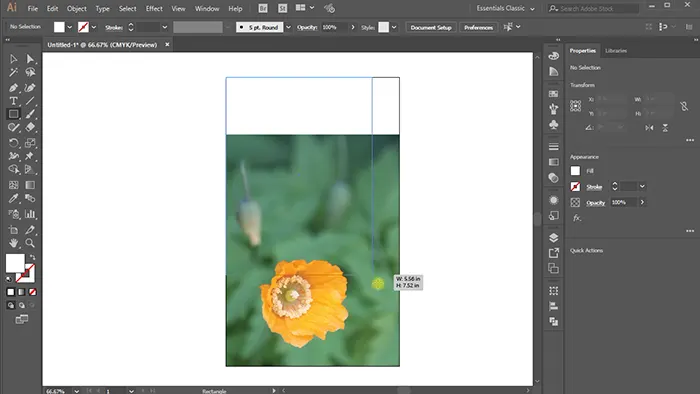Open the fill color dropdown in control bar
The height and width of the screenshot is (394, 700).
pyautogui.click(x=70, y=27)
